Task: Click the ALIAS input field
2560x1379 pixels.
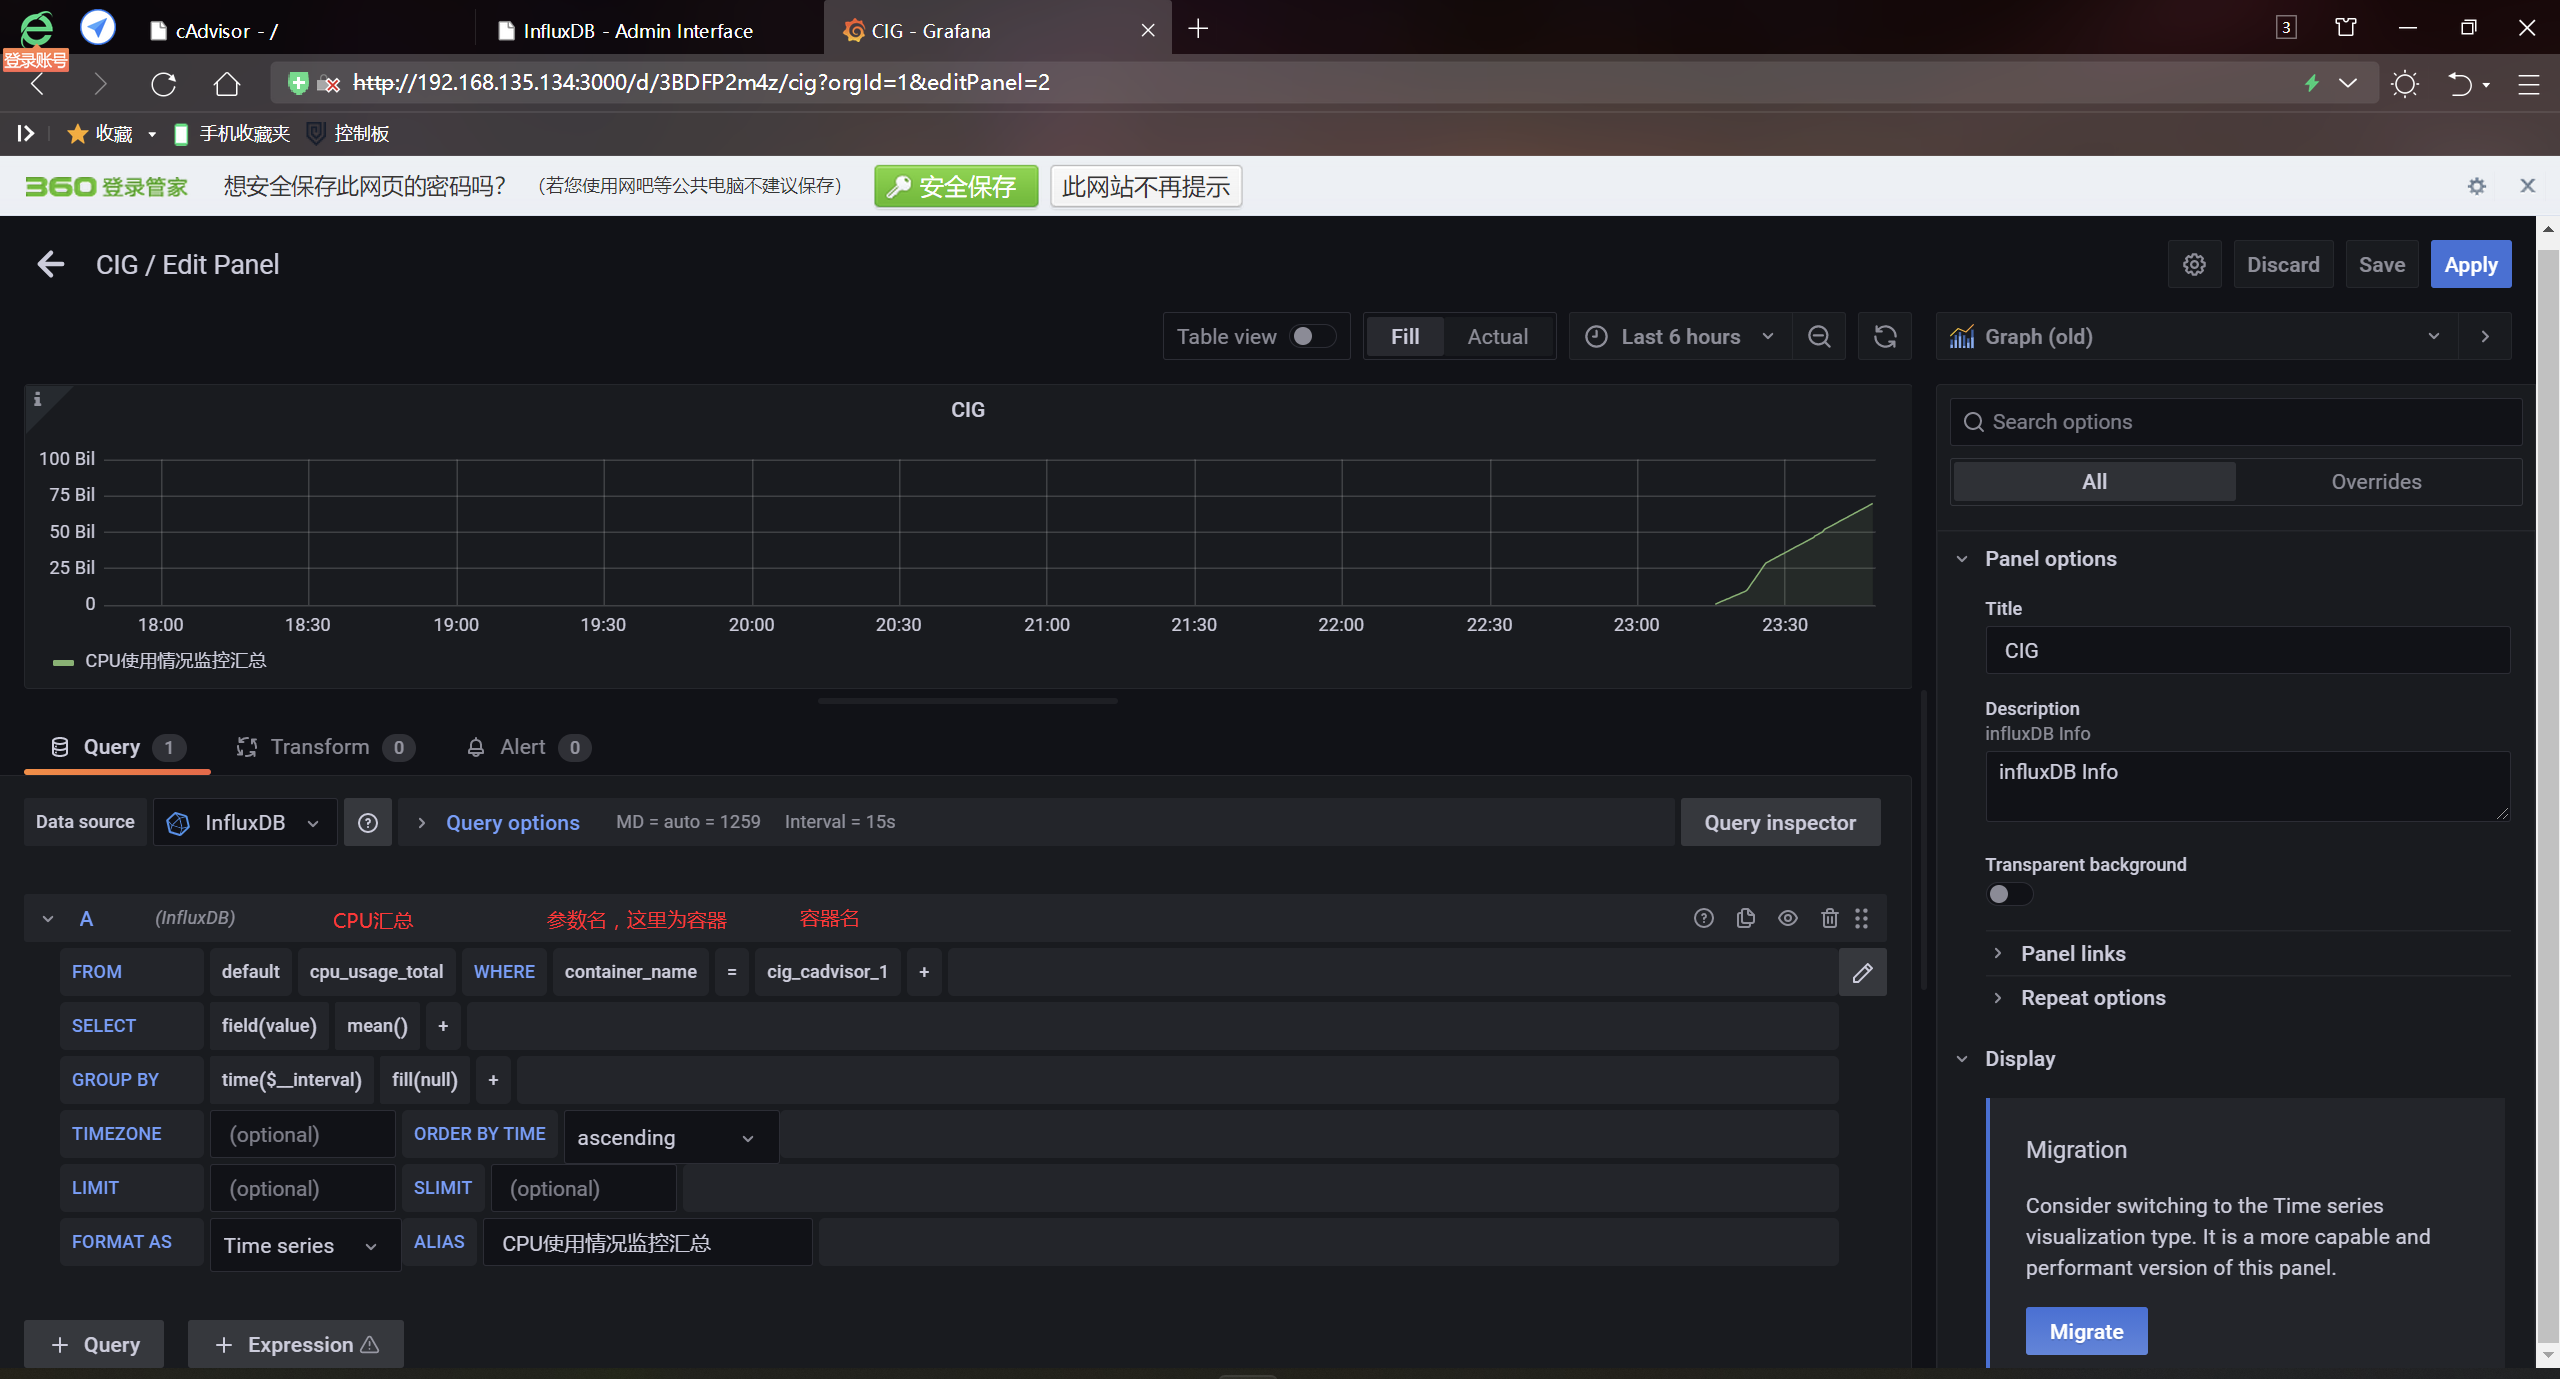Action: coord(647,1243)
